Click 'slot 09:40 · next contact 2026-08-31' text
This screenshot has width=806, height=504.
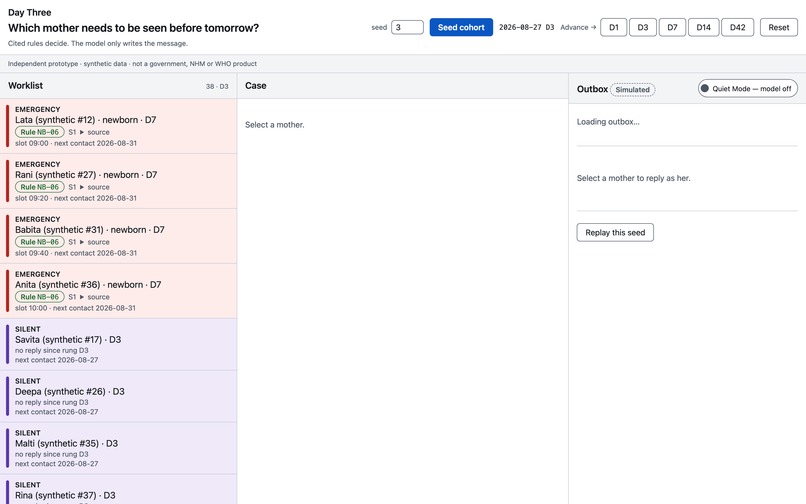(76, 254)
